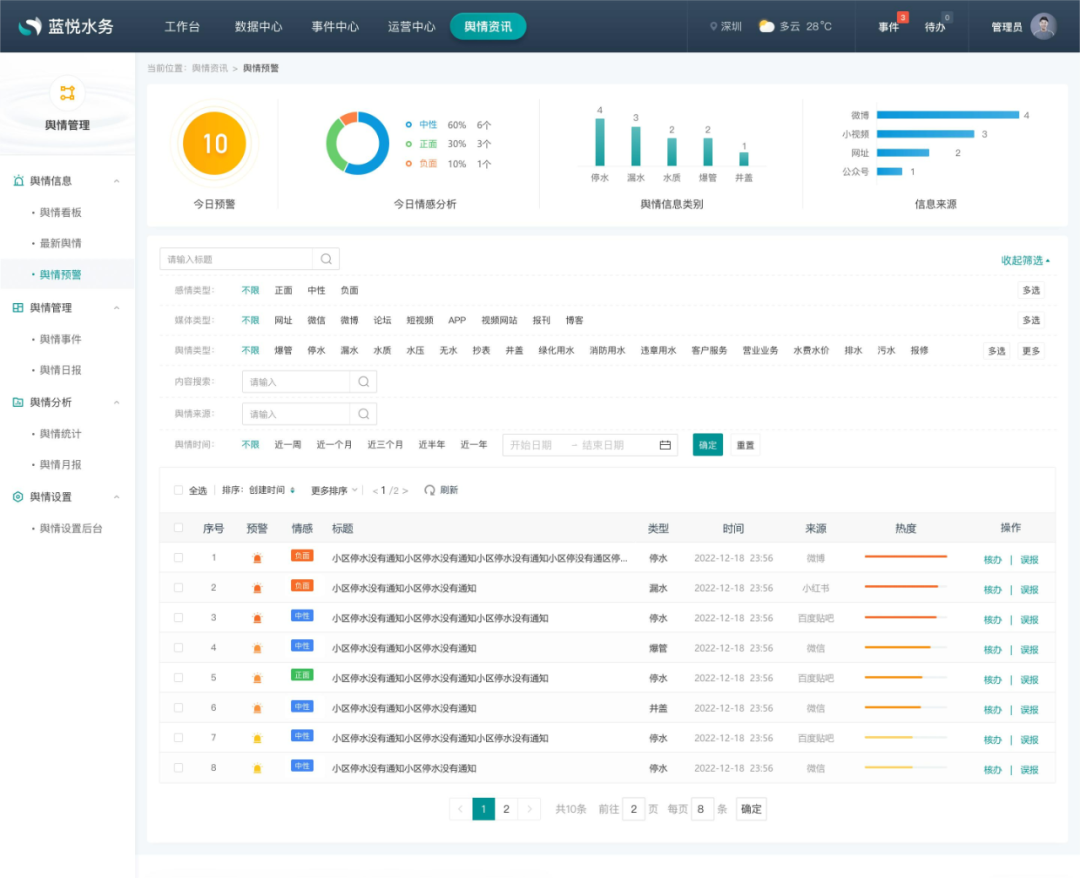Toggle the table header checkbox
The width and height of the screenshot is (1080, 878).
coord(178,527)
